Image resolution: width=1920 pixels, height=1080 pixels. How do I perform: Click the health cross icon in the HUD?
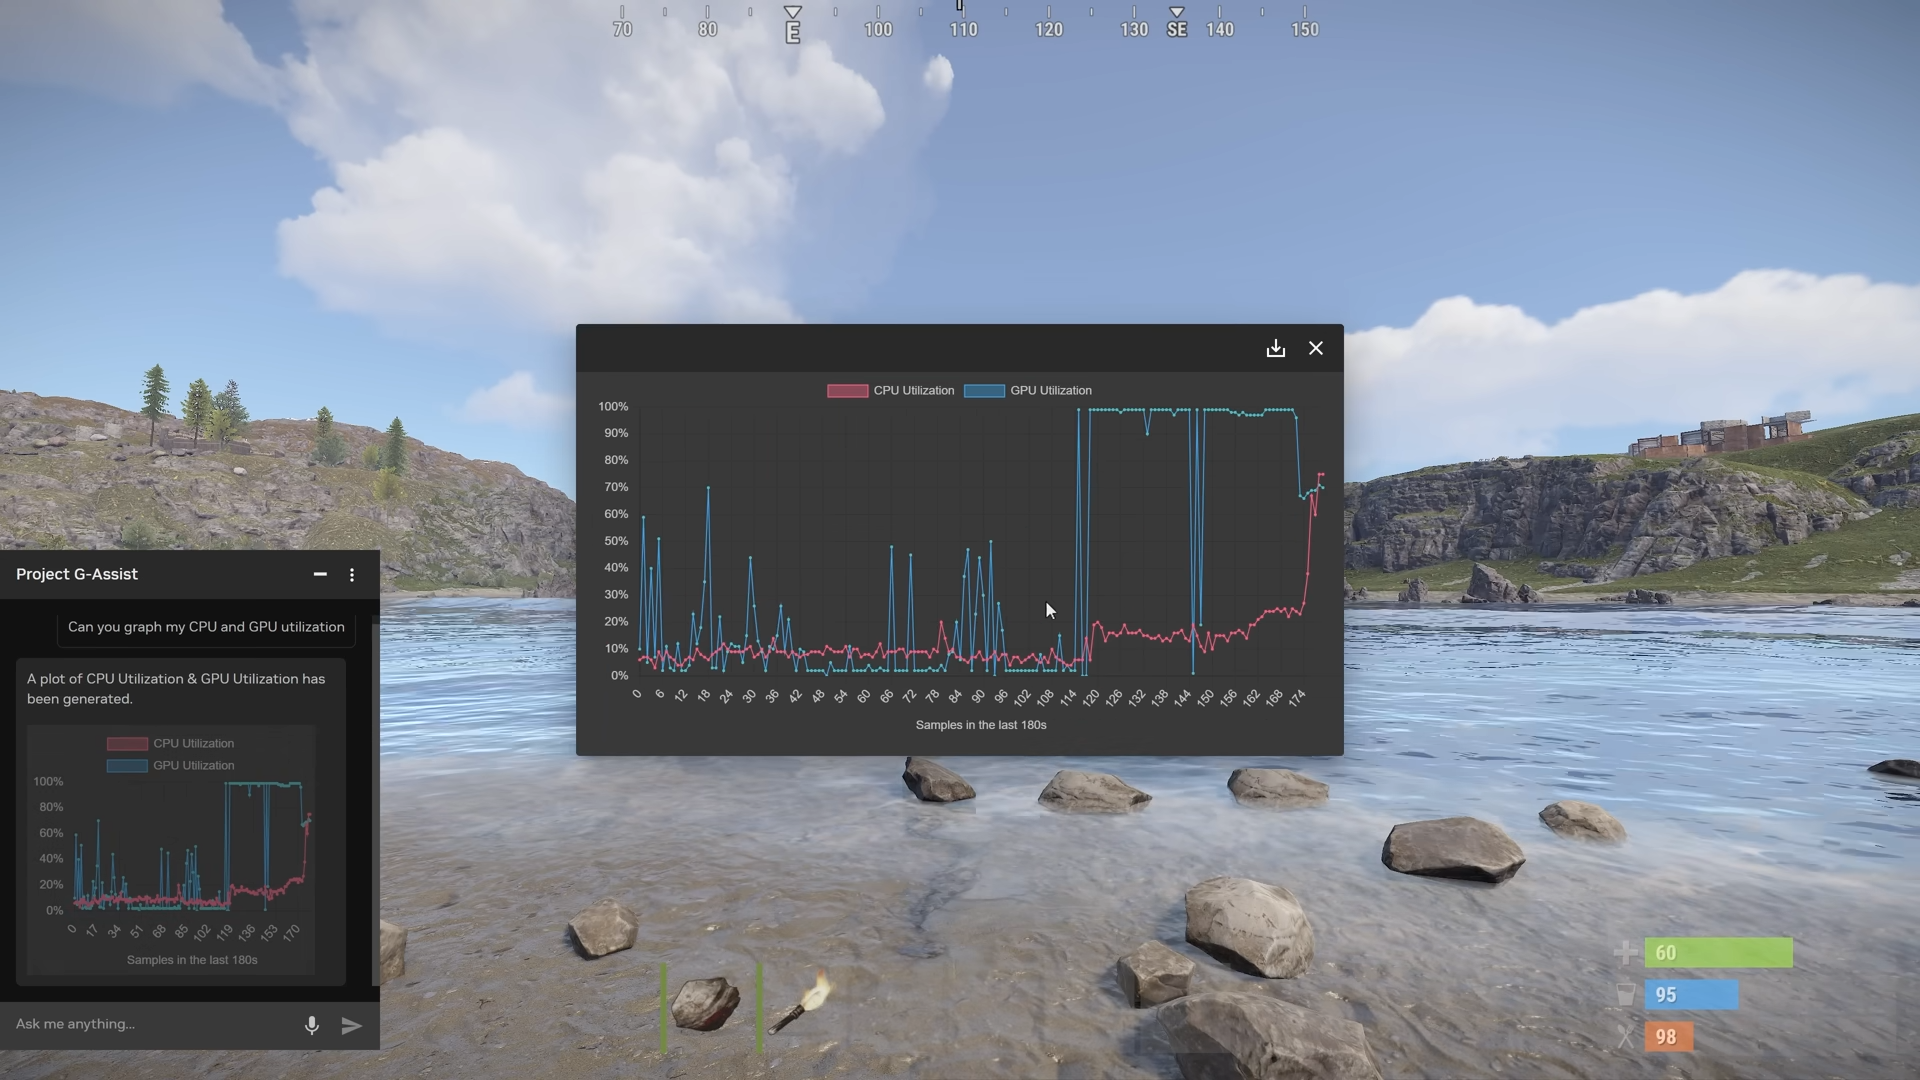1626,953
